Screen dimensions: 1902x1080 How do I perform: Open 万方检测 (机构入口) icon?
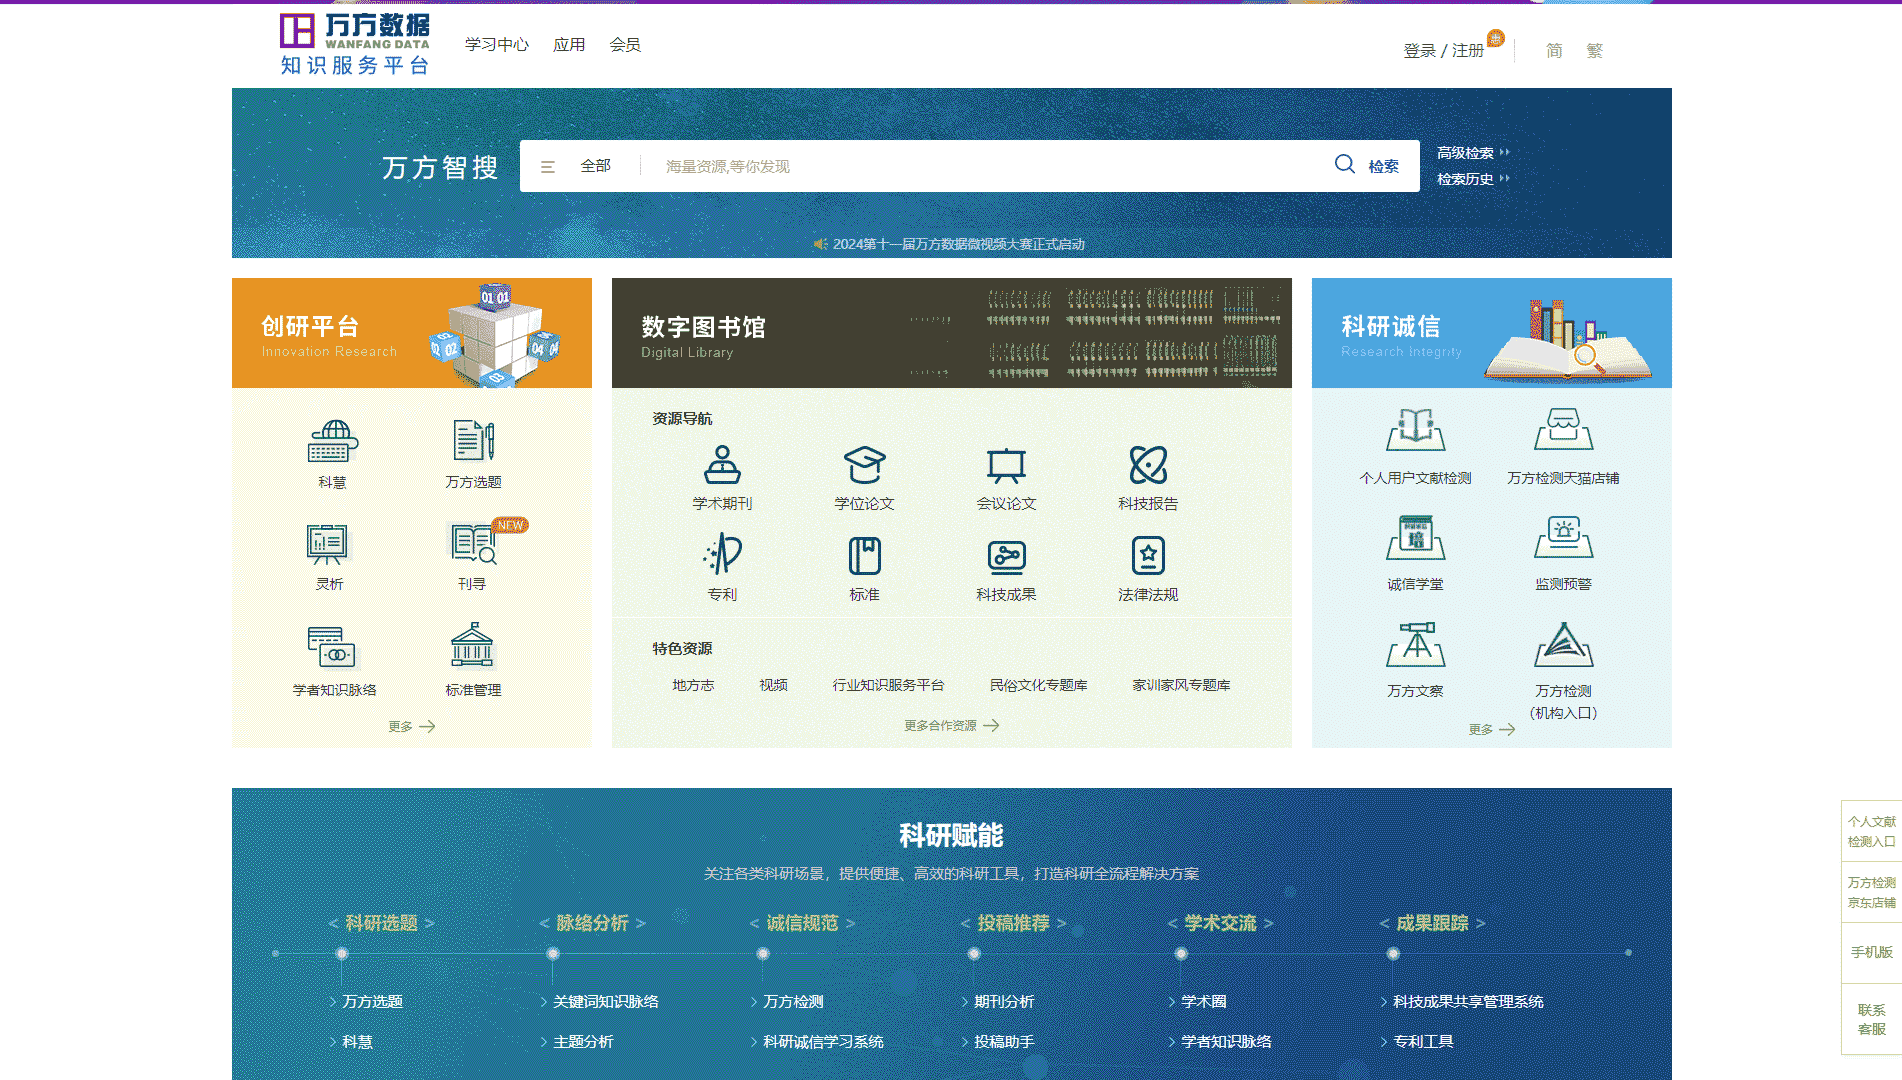click(1563, 644)
